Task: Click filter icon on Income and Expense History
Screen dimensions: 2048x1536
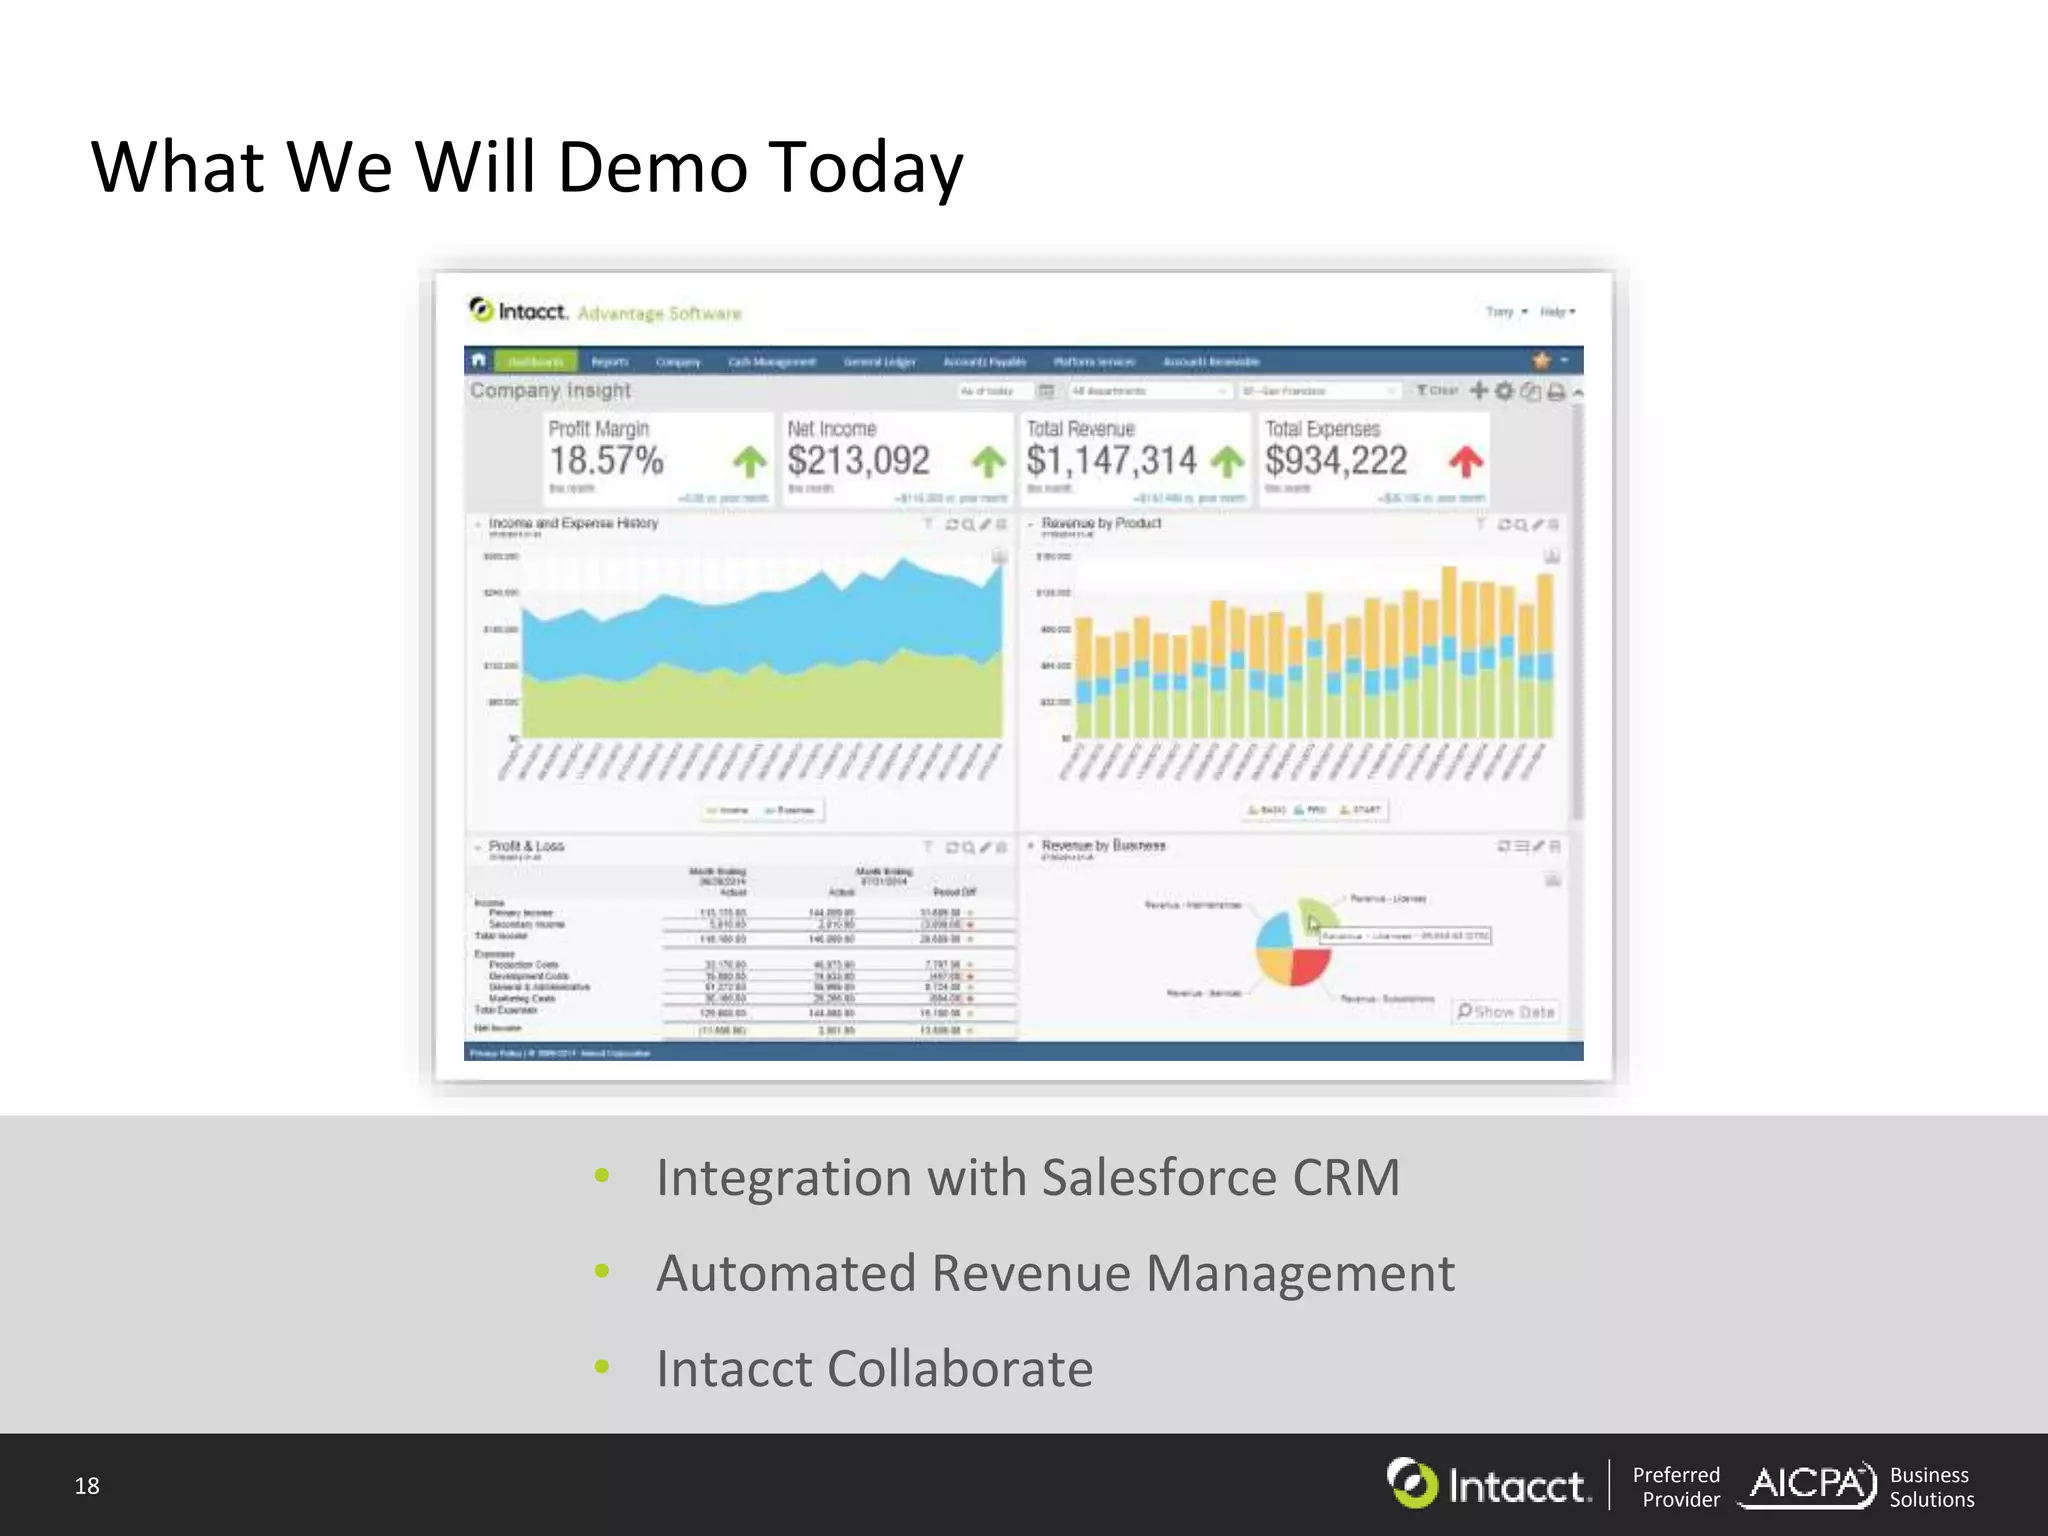Action: tap(928, 524)
